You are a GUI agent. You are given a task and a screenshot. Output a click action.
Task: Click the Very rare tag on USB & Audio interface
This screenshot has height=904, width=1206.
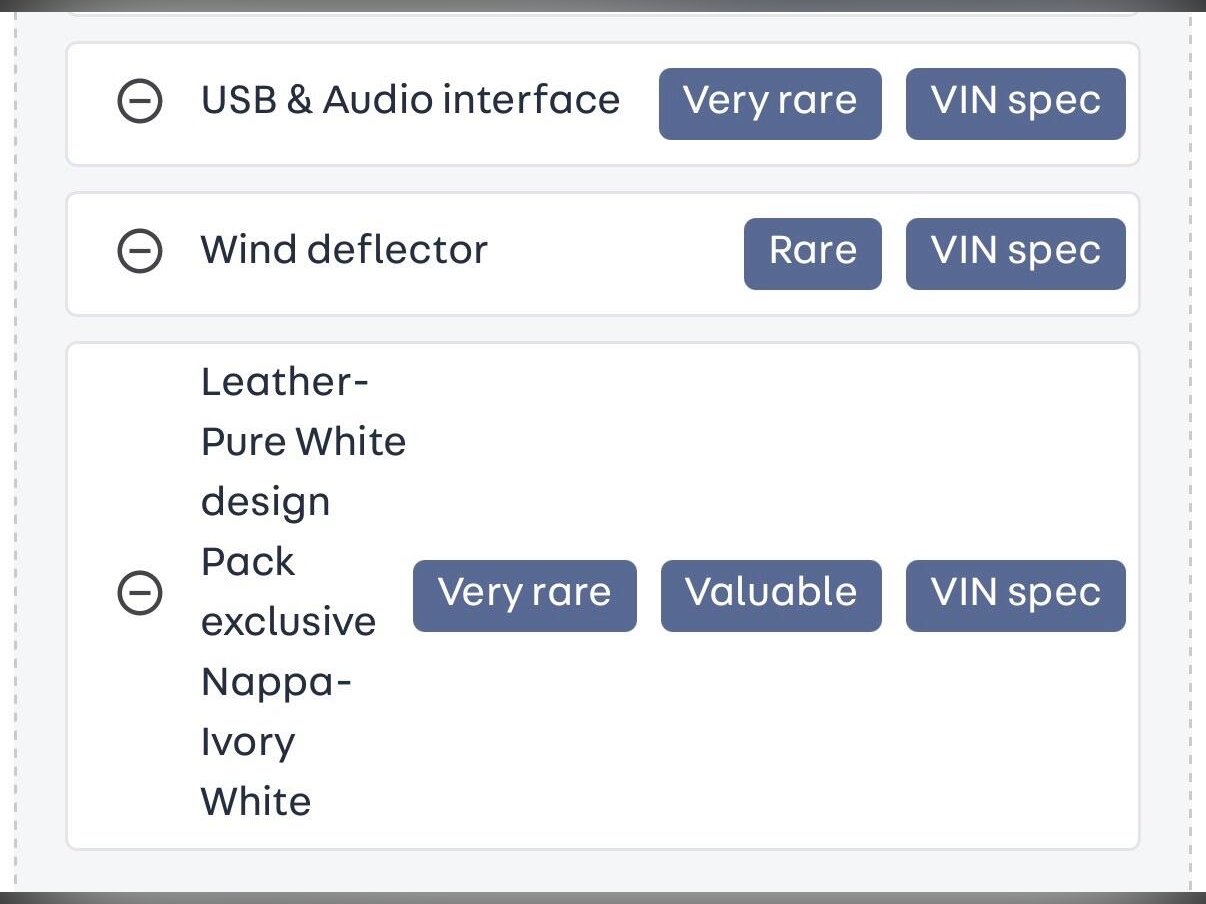pyautogui.click(x=770, y=102)
